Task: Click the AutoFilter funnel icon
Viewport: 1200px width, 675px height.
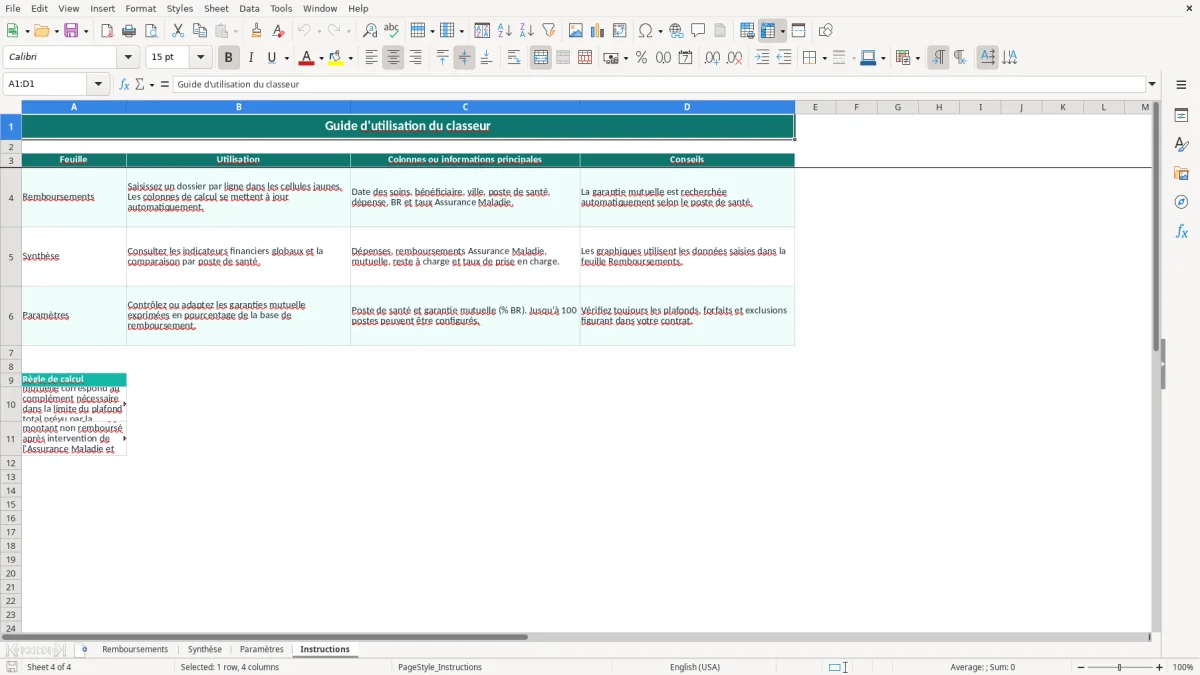Action: click(548, 31)
